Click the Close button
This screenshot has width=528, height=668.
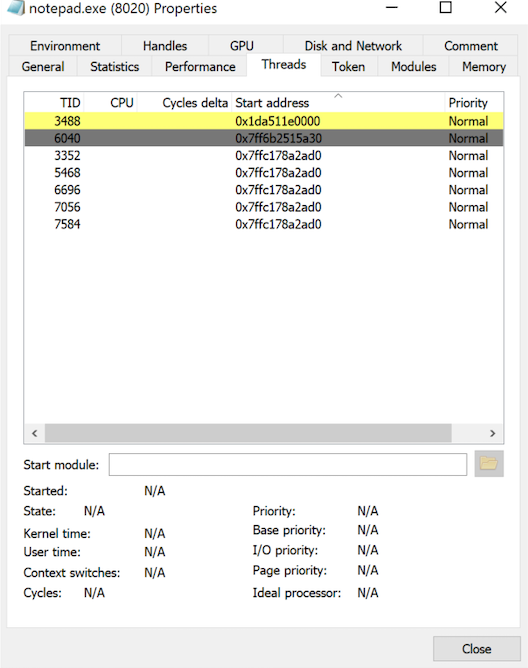click(476, 649)
